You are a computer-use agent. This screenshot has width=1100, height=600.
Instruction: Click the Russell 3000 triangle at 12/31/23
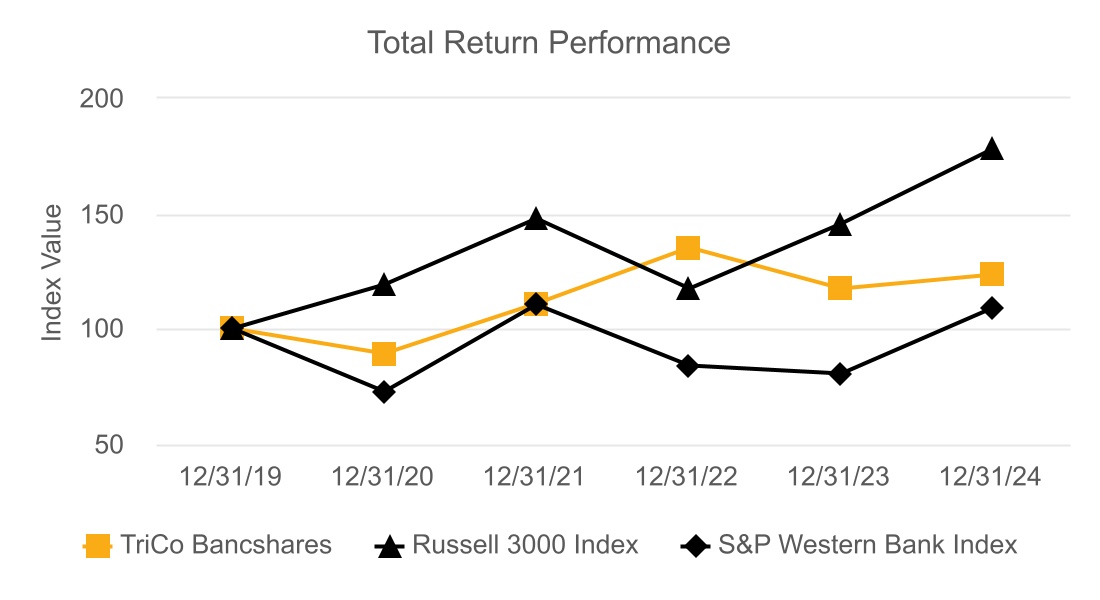point(840,226)
